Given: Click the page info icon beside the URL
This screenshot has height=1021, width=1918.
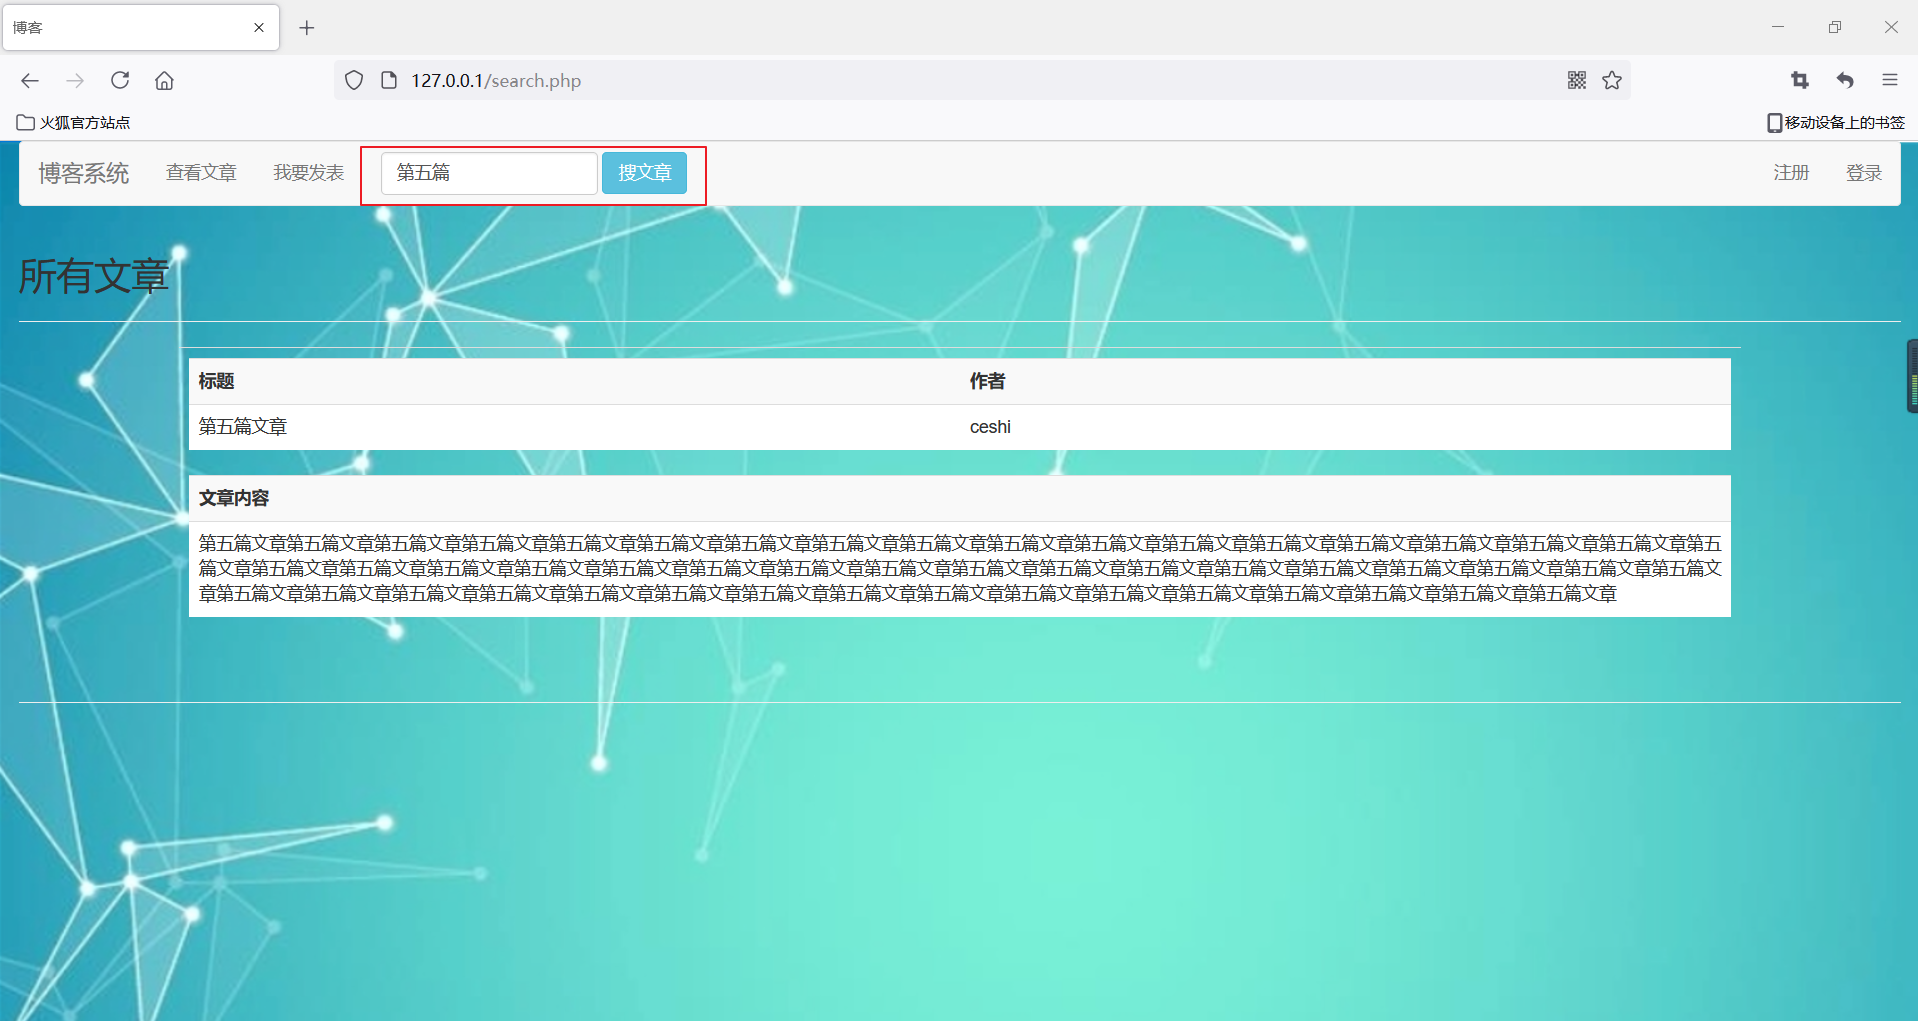Looking at the screenshot, I should (x=389, y=80).
